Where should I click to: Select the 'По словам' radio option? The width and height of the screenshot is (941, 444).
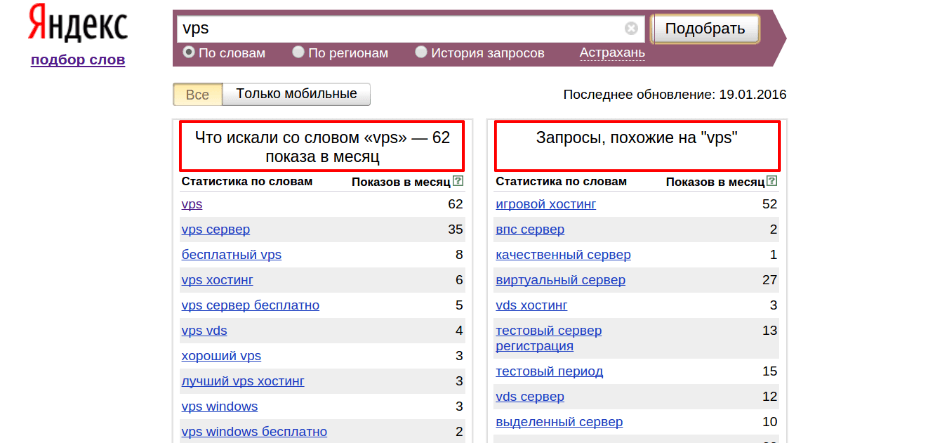188,52
